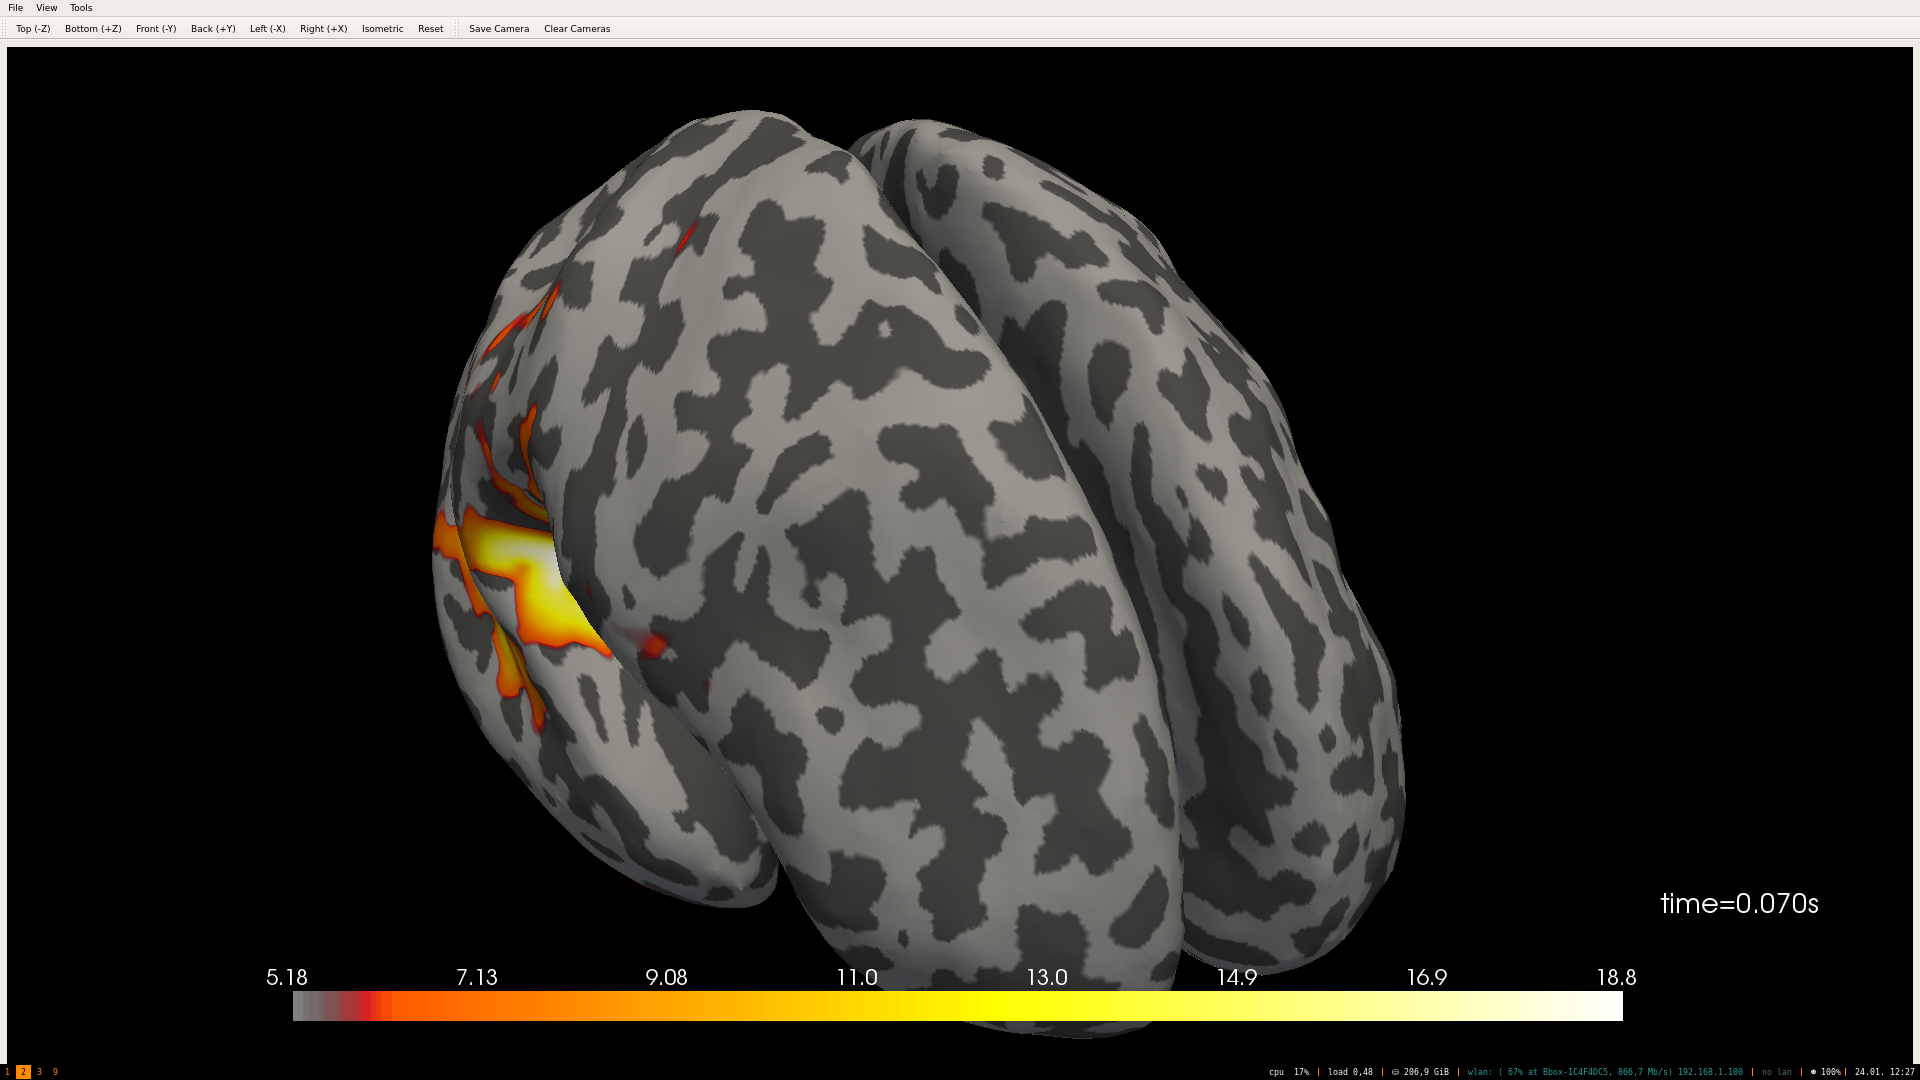Switch to the Front (-Y) view
Viewport: 1920px width, 1080px height.
pos(155,28)
